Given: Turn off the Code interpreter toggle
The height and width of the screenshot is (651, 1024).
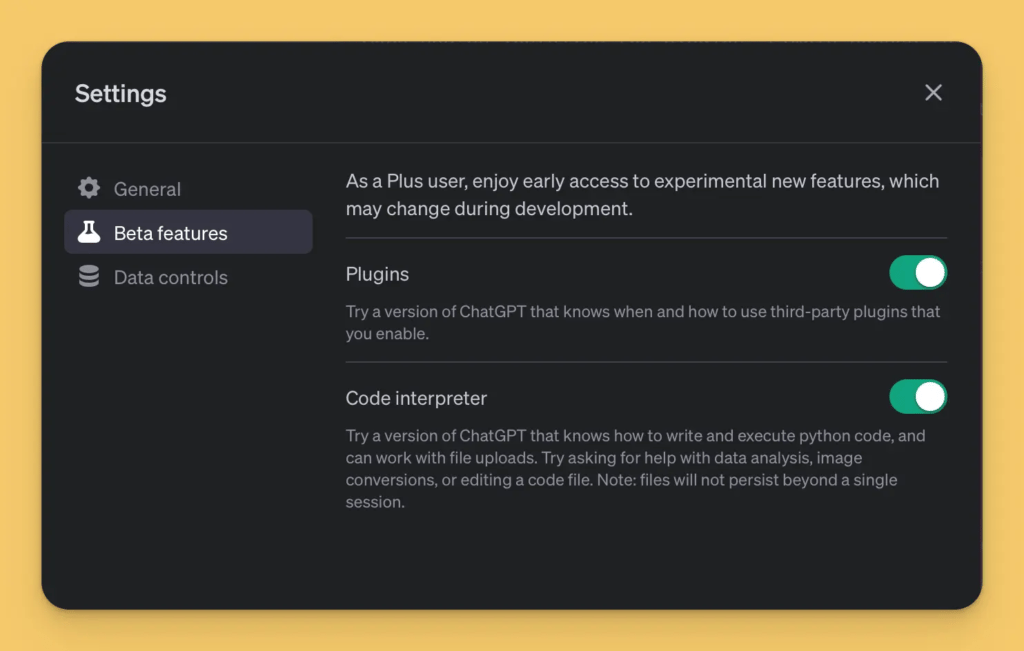Looking at the screenshot, I should point(918,397).
